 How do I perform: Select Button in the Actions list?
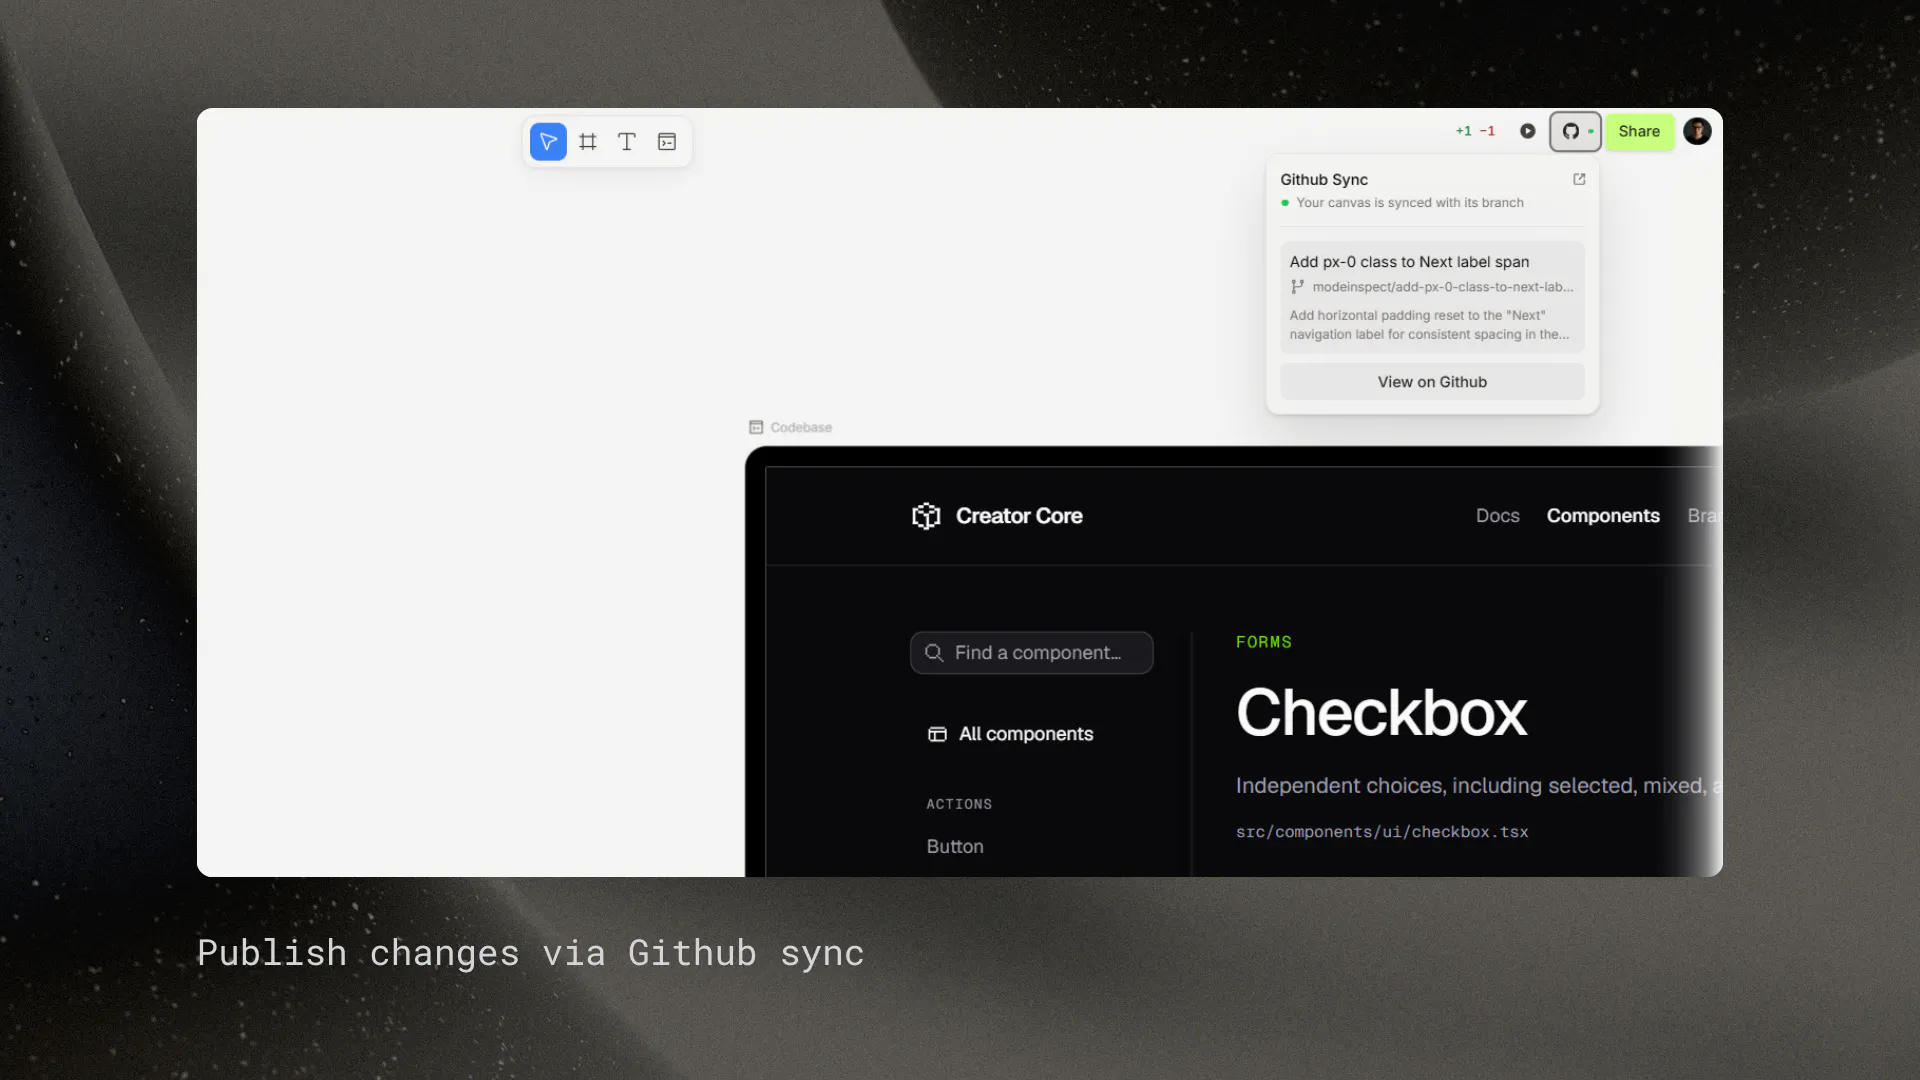coord(955,847)
